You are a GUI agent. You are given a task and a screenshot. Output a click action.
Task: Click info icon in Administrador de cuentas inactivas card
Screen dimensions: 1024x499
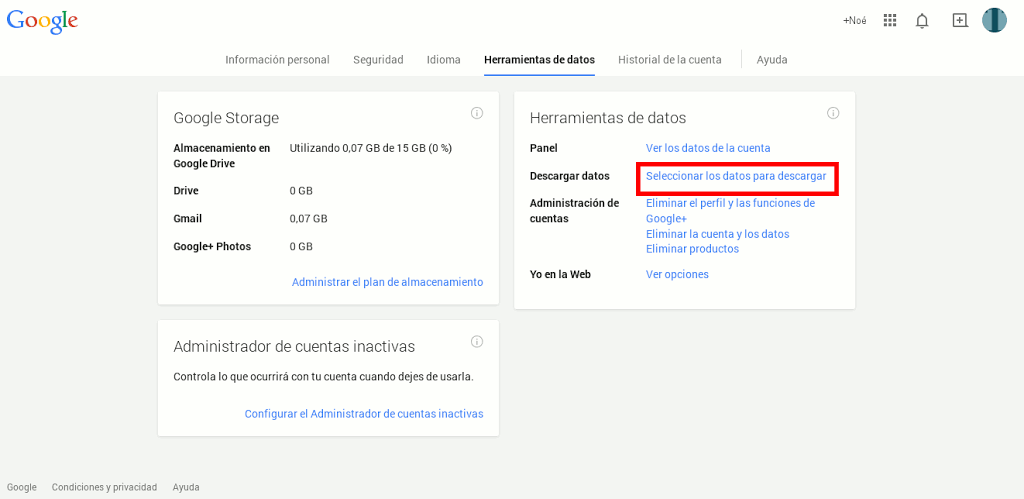point(477,341)
